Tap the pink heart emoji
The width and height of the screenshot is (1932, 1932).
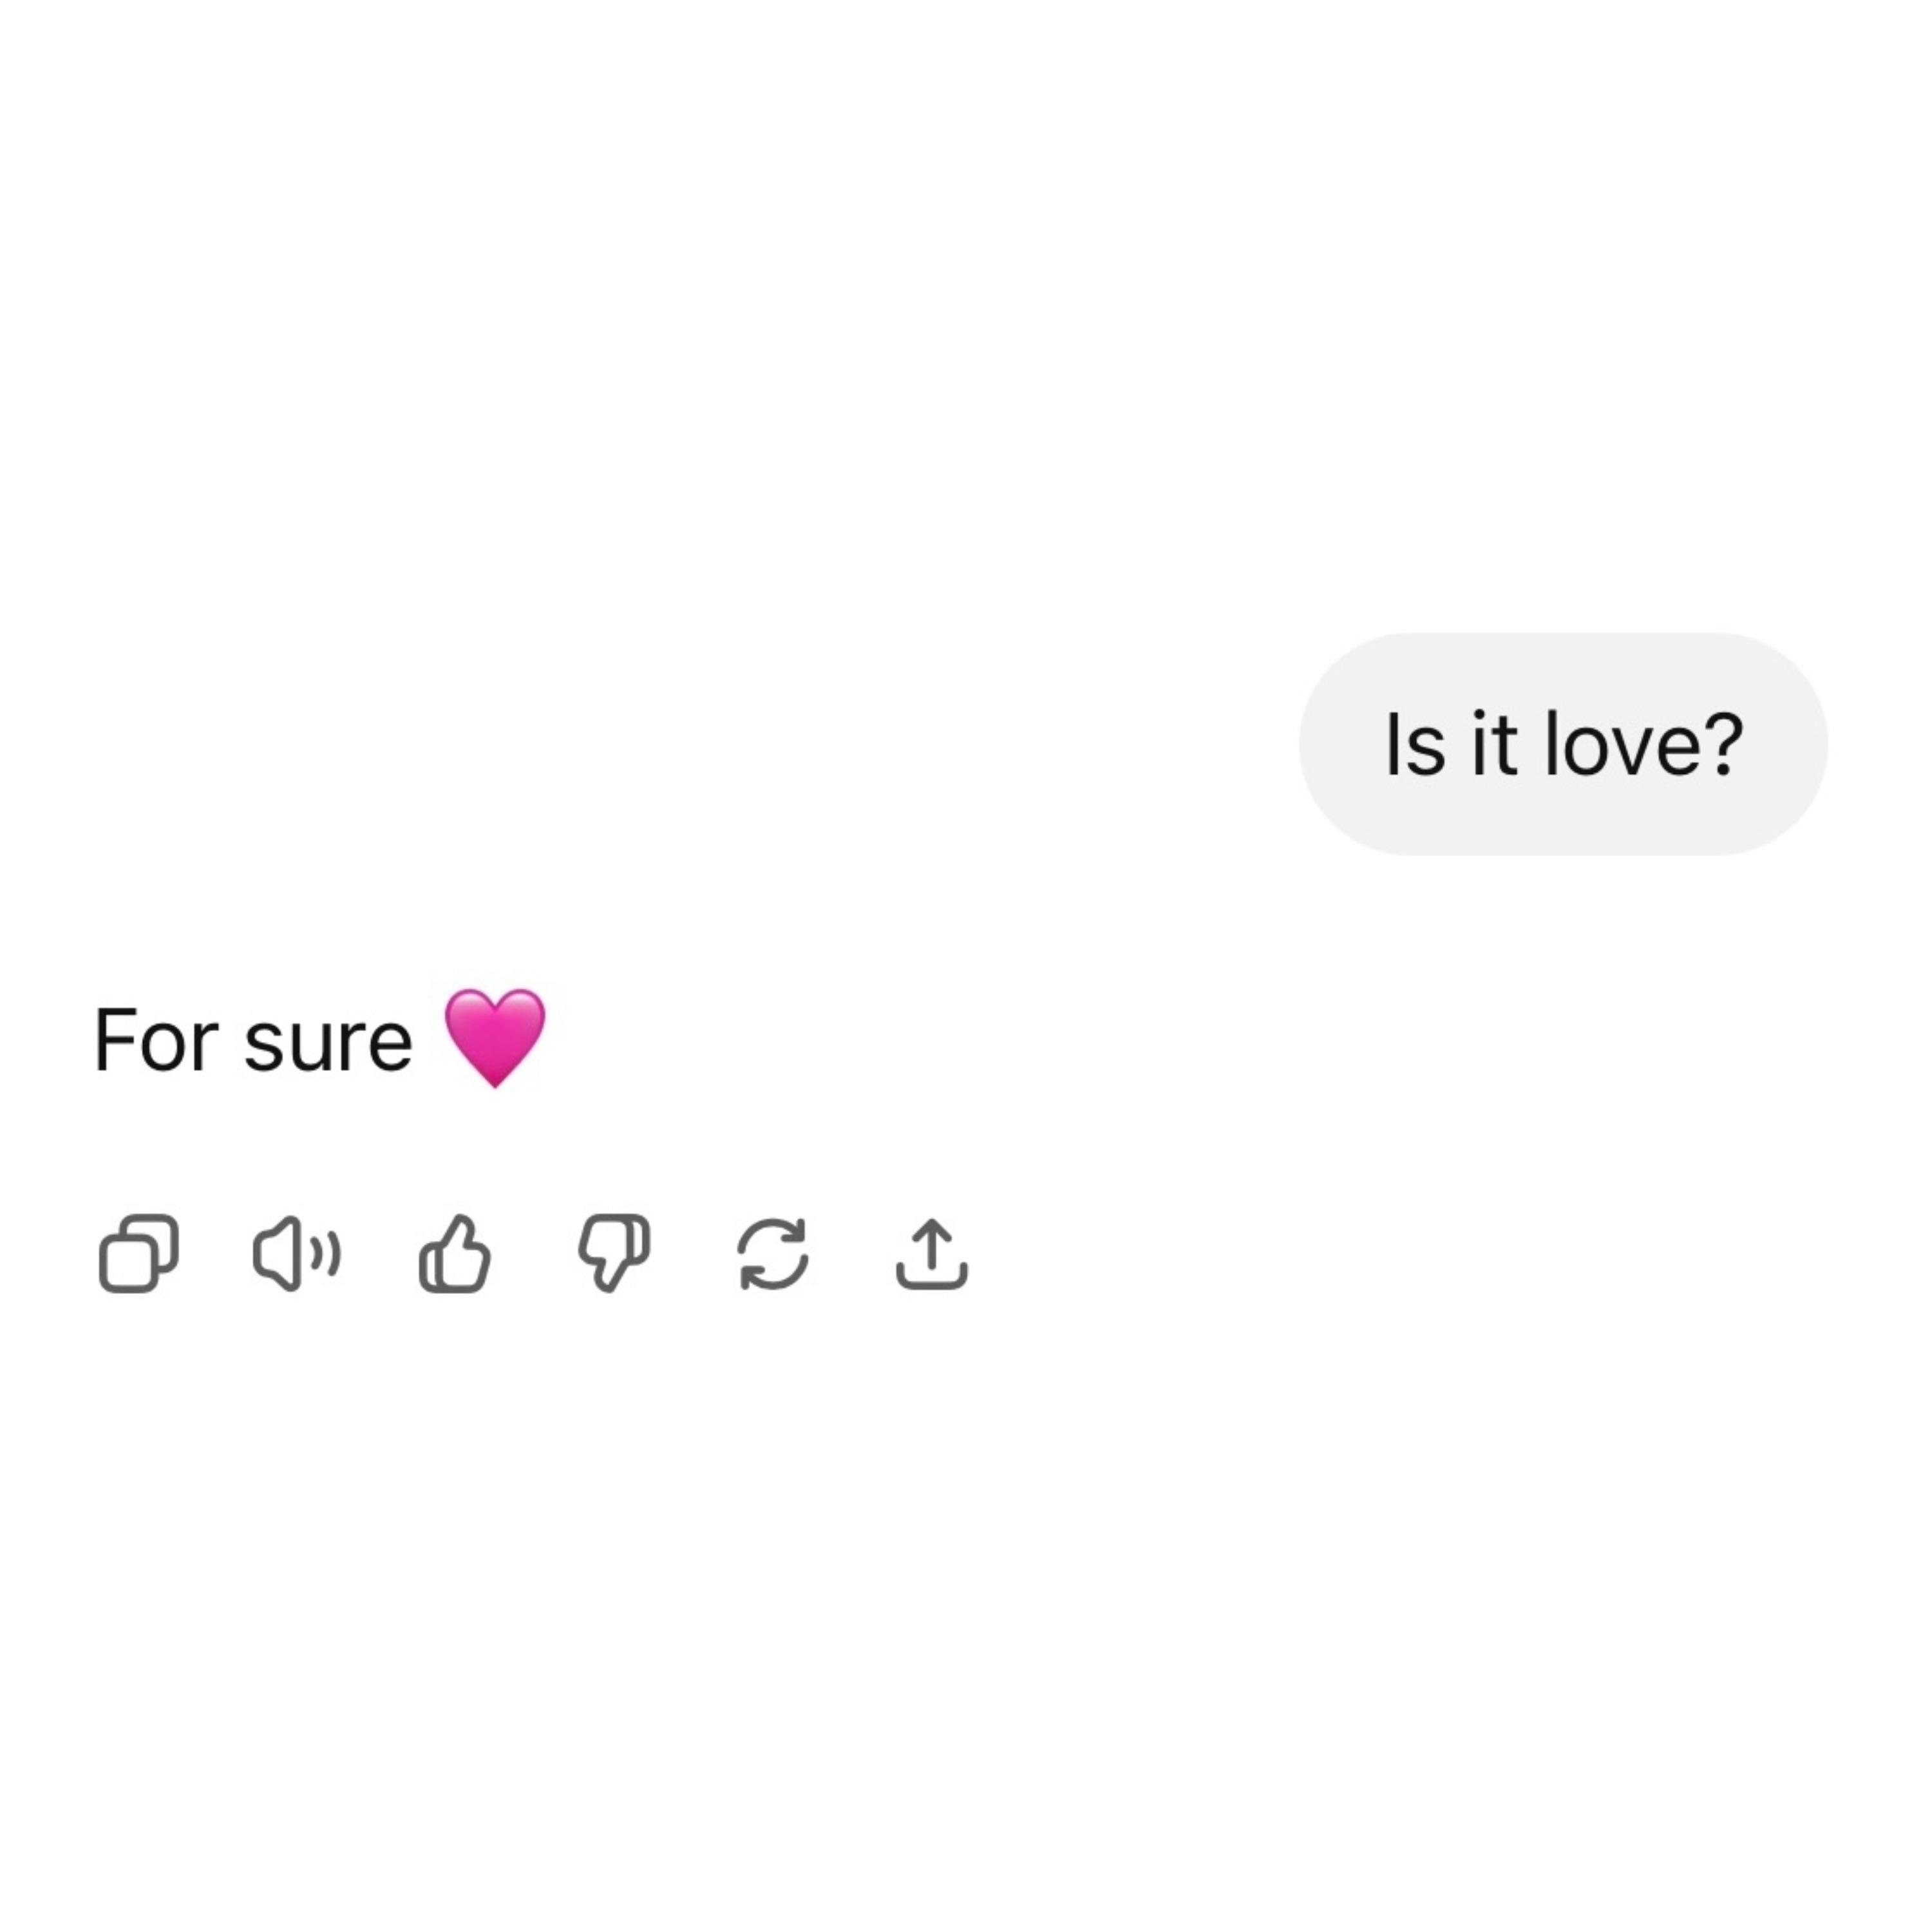(x=495, y=1037)
